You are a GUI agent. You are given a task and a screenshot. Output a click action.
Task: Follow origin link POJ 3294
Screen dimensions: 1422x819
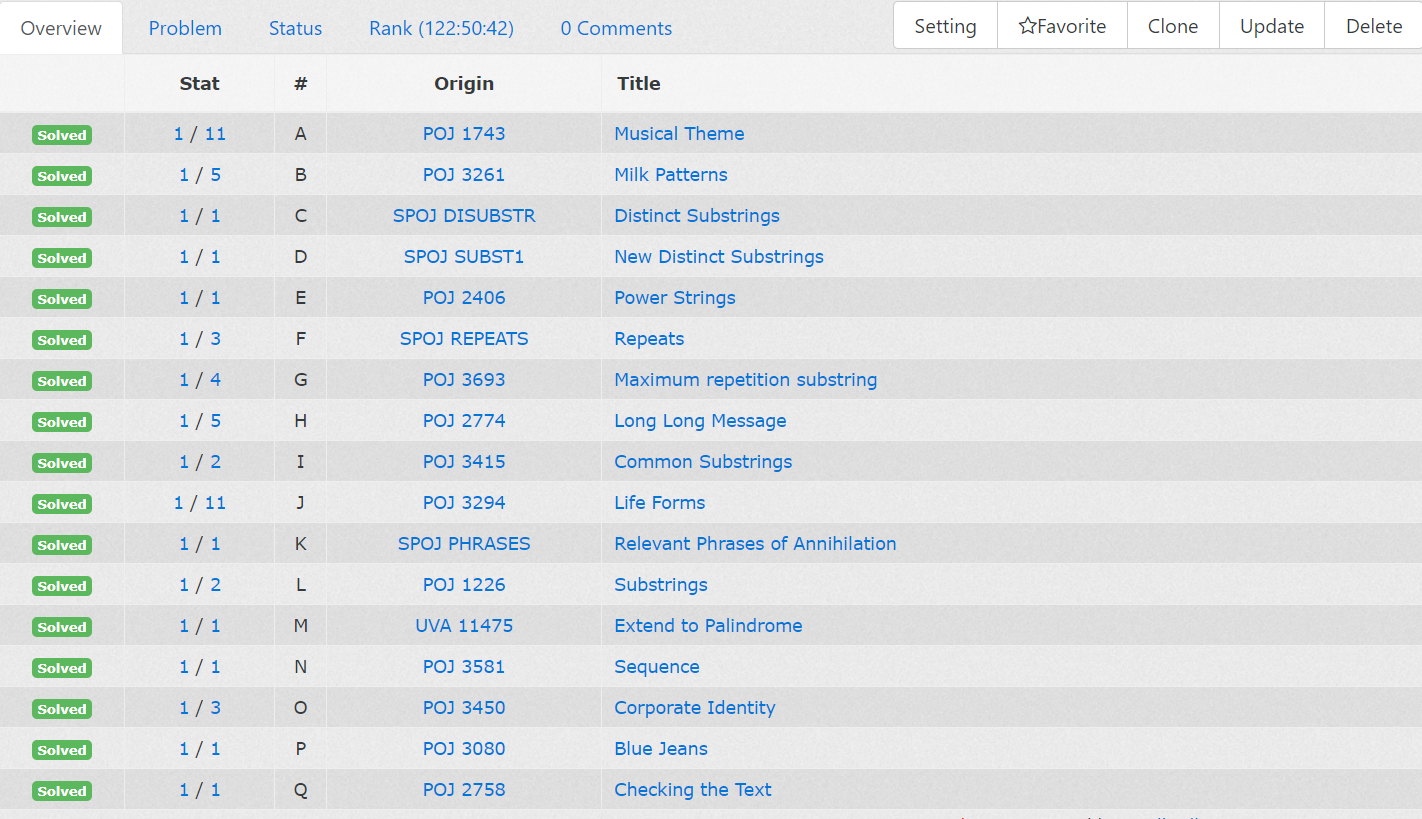point(464,502)
